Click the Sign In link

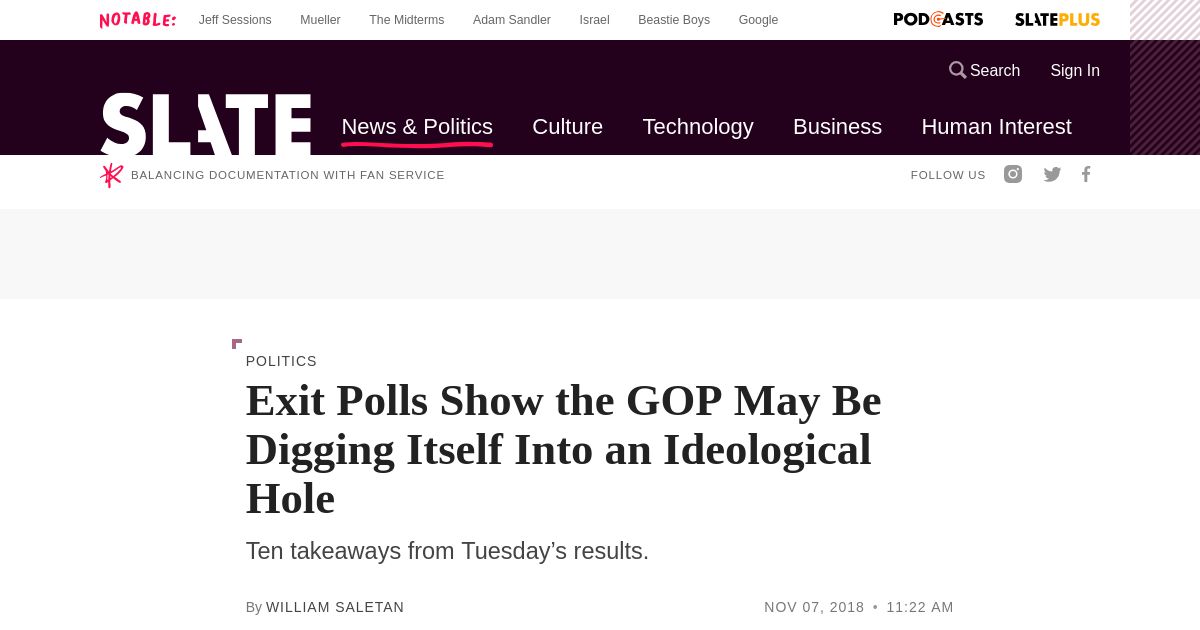(1075, 70)
